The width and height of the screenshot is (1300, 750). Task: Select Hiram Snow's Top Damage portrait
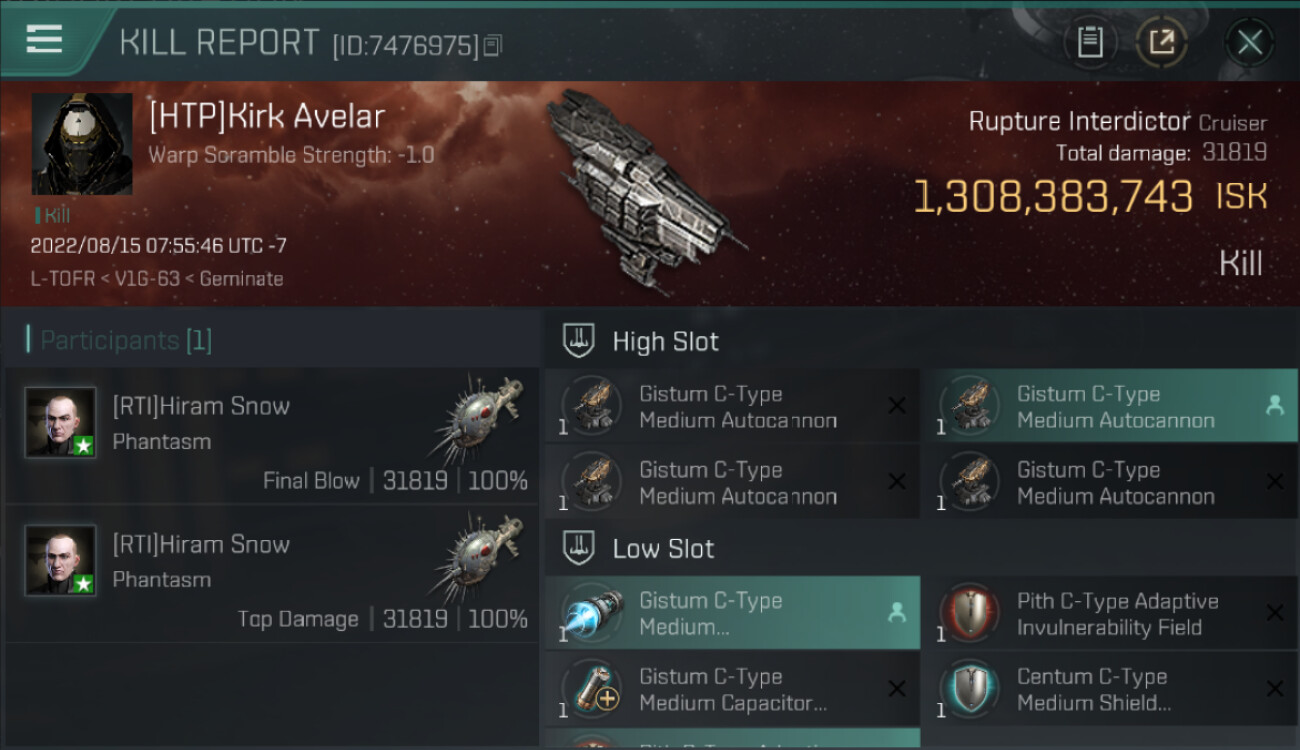pos(61,560)
